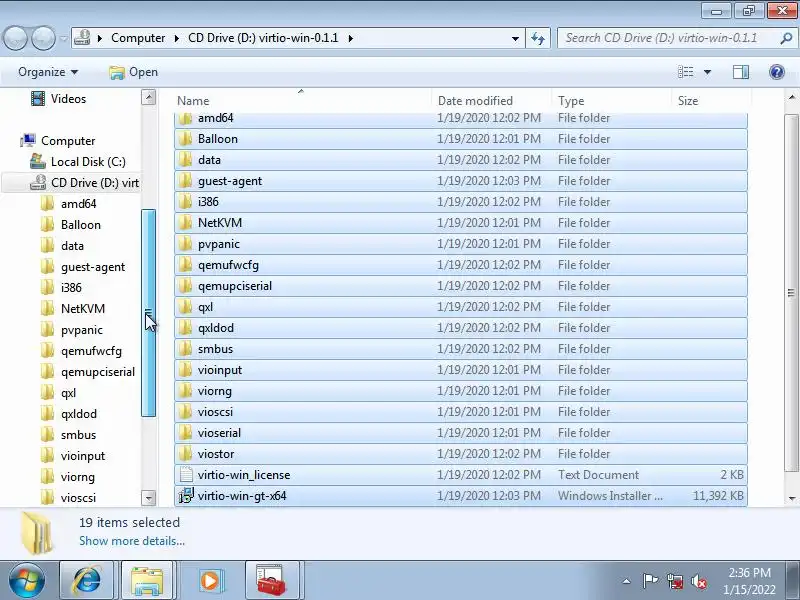
Task: Select guest-agent folder icon in file list
Action: click(185, 181)
